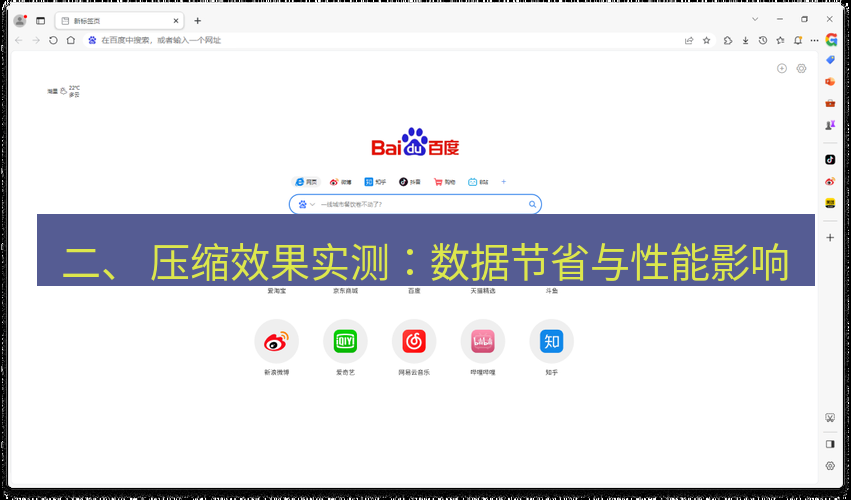This screenshot has height=500, width=851.
Task: Open the Favorites list
Action: tap(780, 40)
